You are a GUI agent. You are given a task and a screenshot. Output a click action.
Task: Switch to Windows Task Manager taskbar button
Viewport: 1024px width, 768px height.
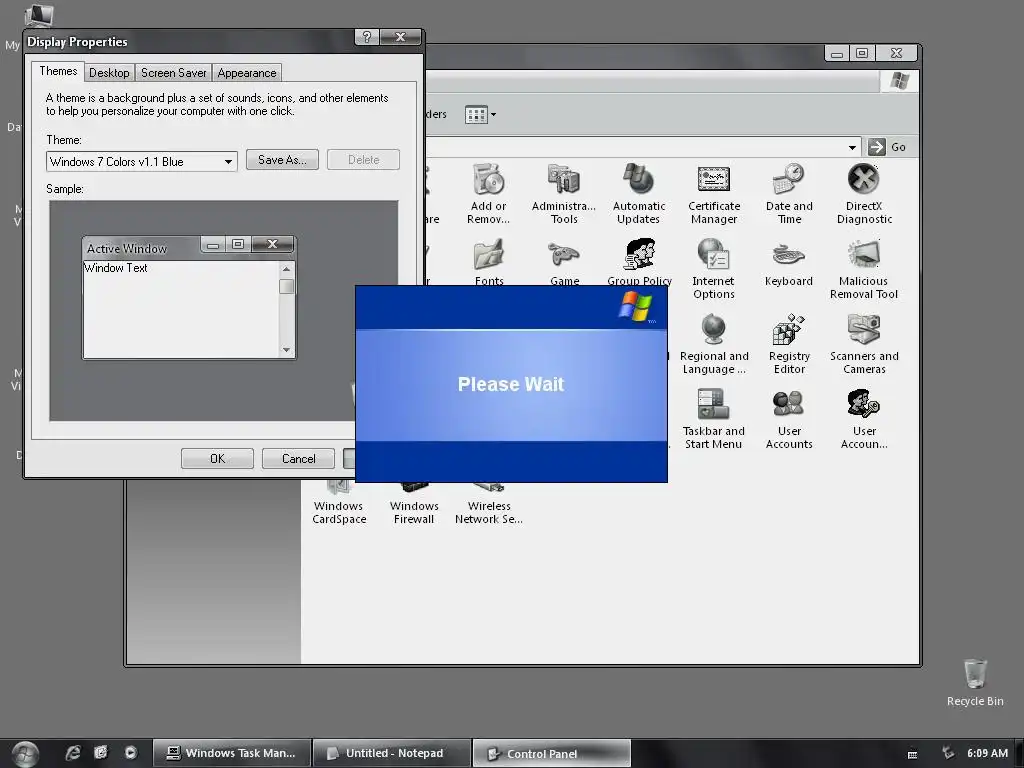click(x=232, y=753)
